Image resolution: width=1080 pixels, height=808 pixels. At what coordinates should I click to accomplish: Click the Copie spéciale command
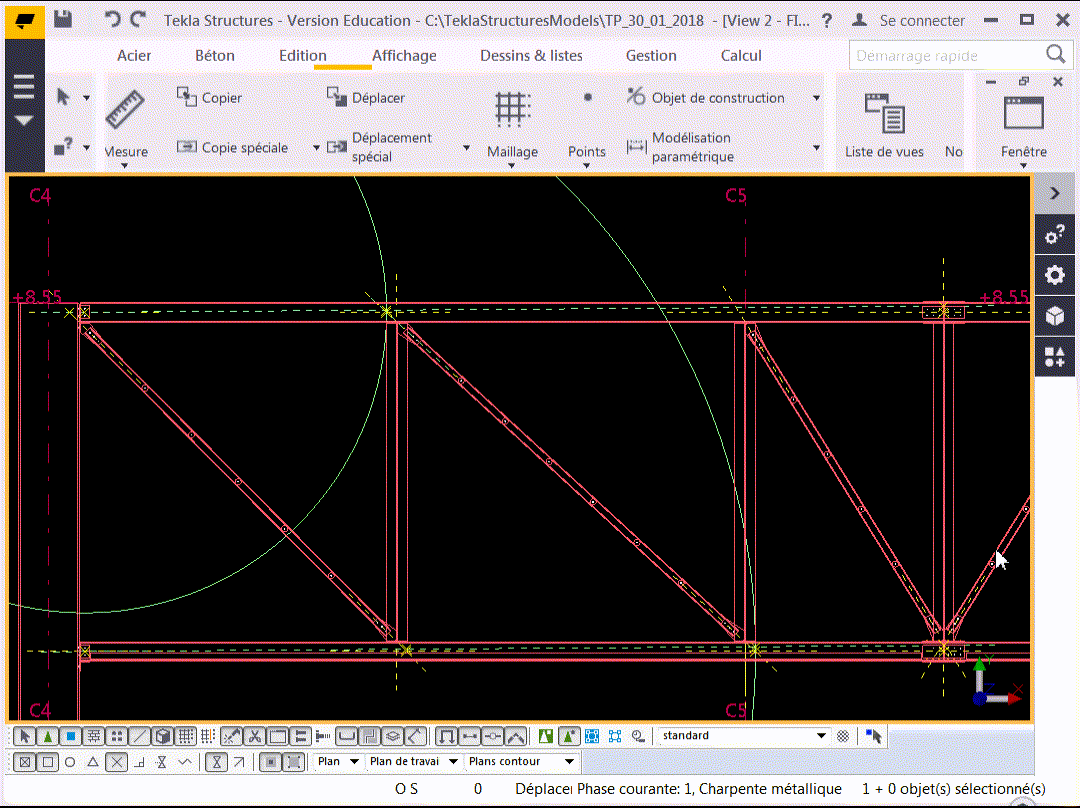[232, 147]
